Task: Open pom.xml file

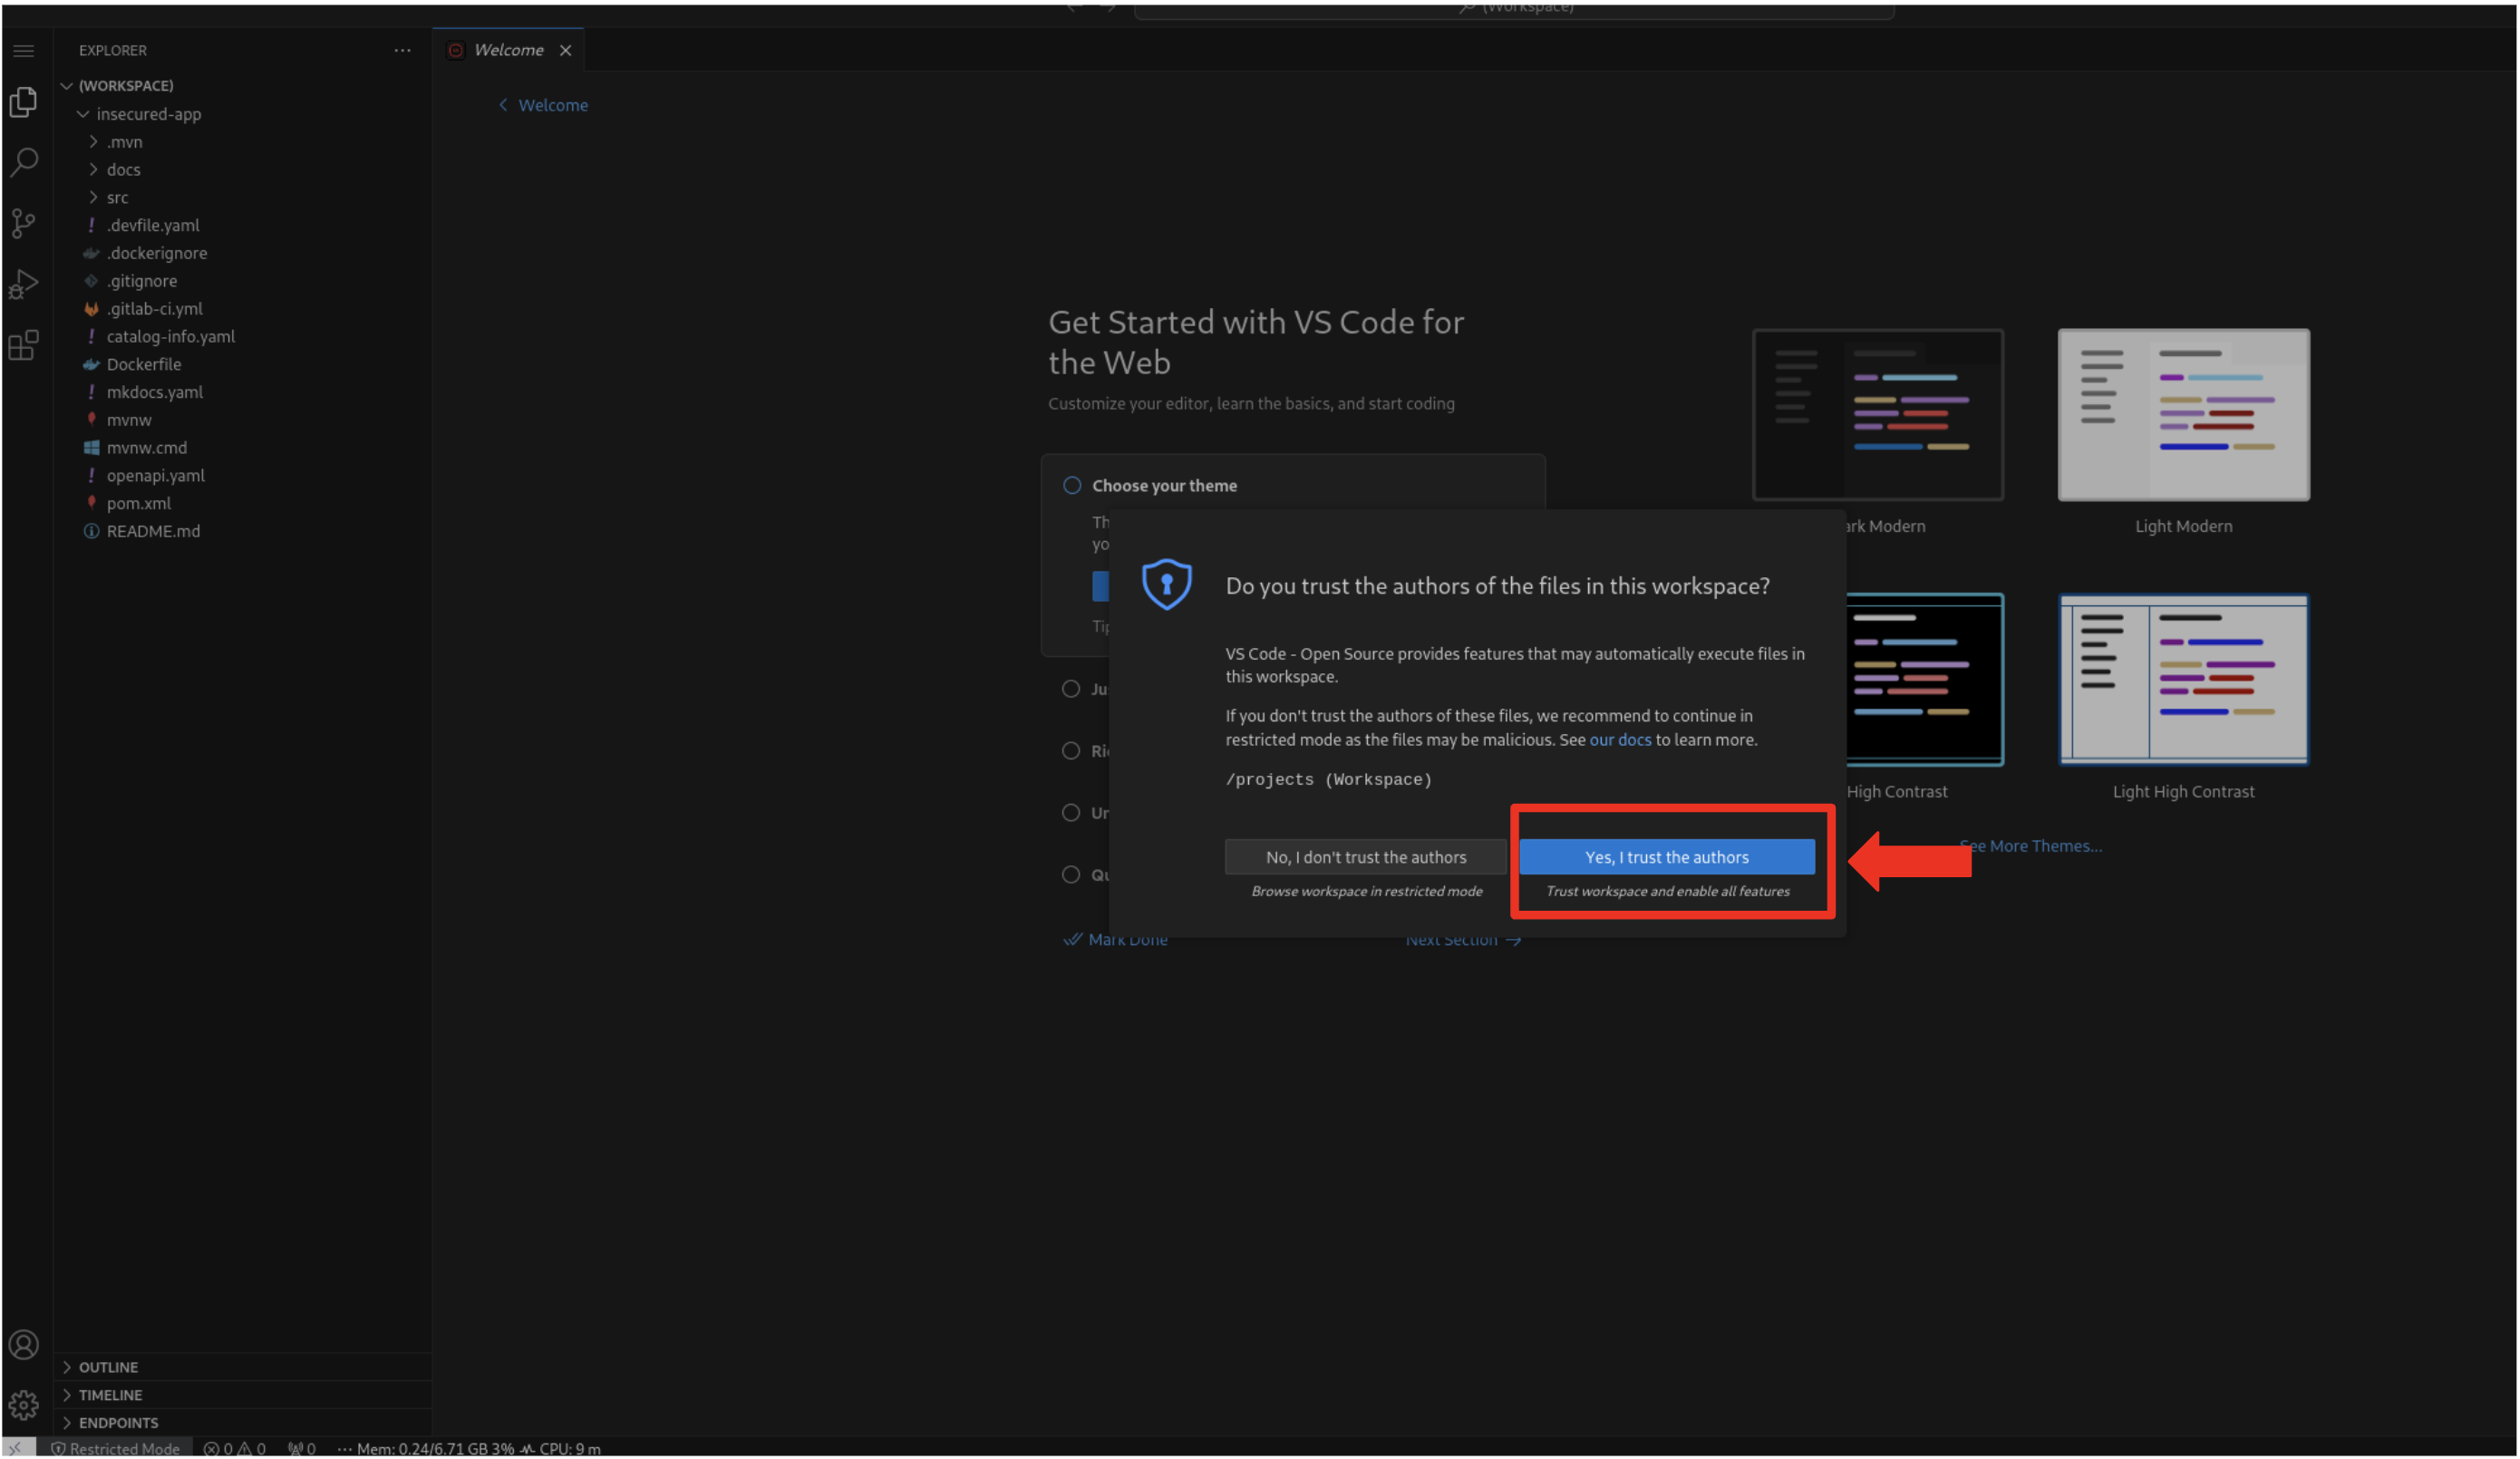Action: pyautogui.click(x=138, y=504)
